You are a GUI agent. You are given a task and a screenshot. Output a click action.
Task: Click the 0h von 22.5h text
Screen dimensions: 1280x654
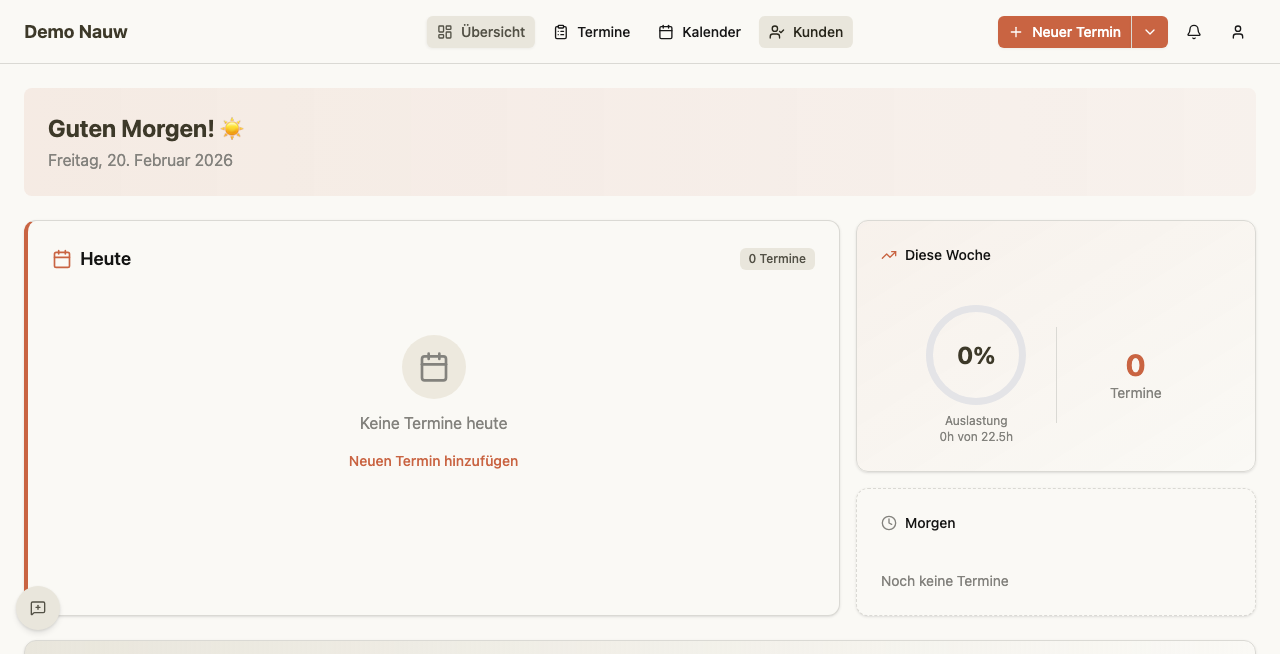pyautogui.click(x=976, y=437)
